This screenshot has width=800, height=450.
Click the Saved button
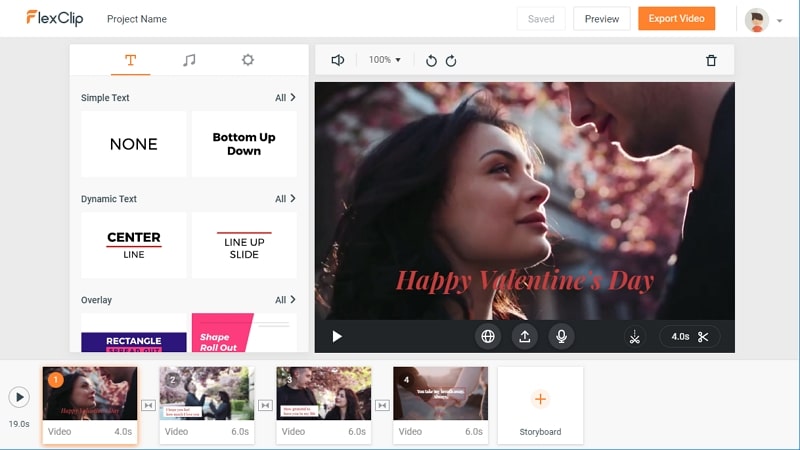click(x=541, y=19)
